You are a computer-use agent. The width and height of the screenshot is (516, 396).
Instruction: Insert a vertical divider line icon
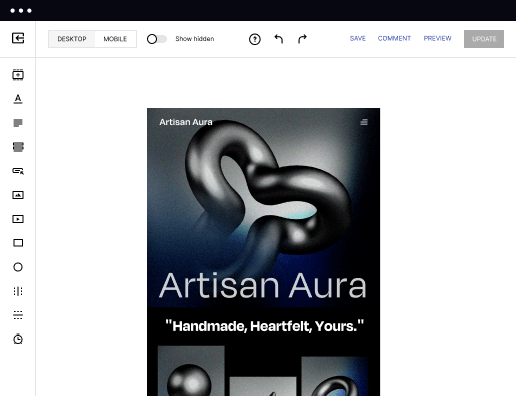click(x=18, y=291)
